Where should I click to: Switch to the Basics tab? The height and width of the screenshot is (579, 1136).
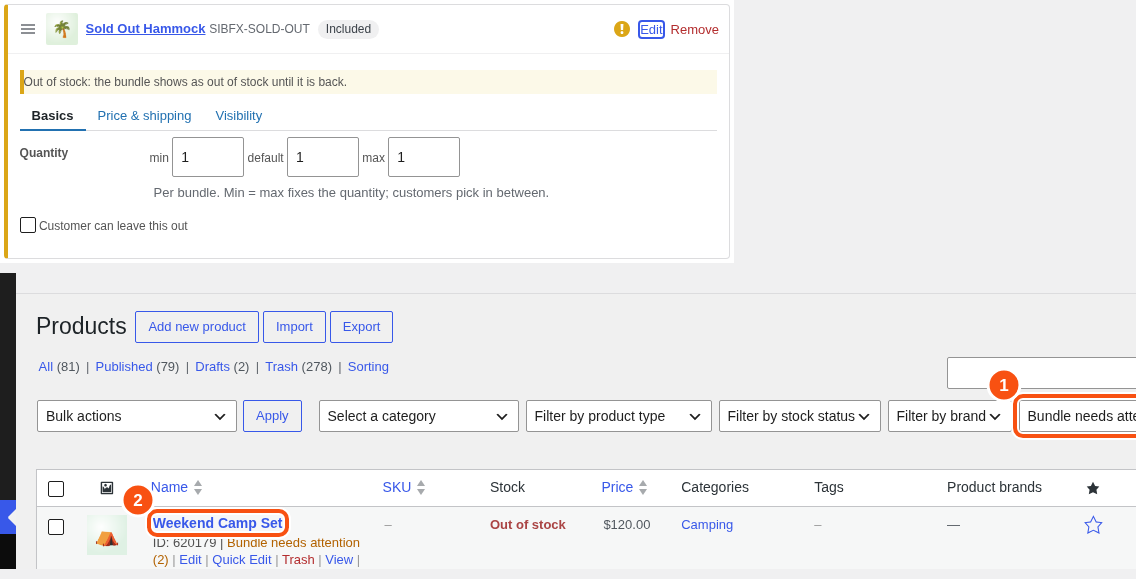click(x=52, y=116)
